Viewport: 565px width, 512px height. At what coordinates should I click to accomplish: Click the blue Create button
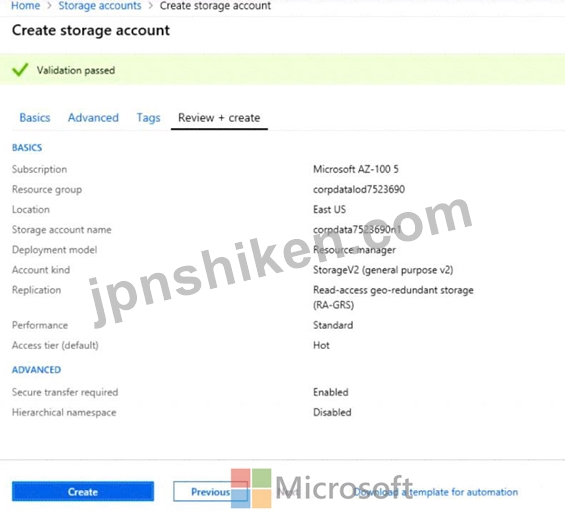(x=83, y=491)
